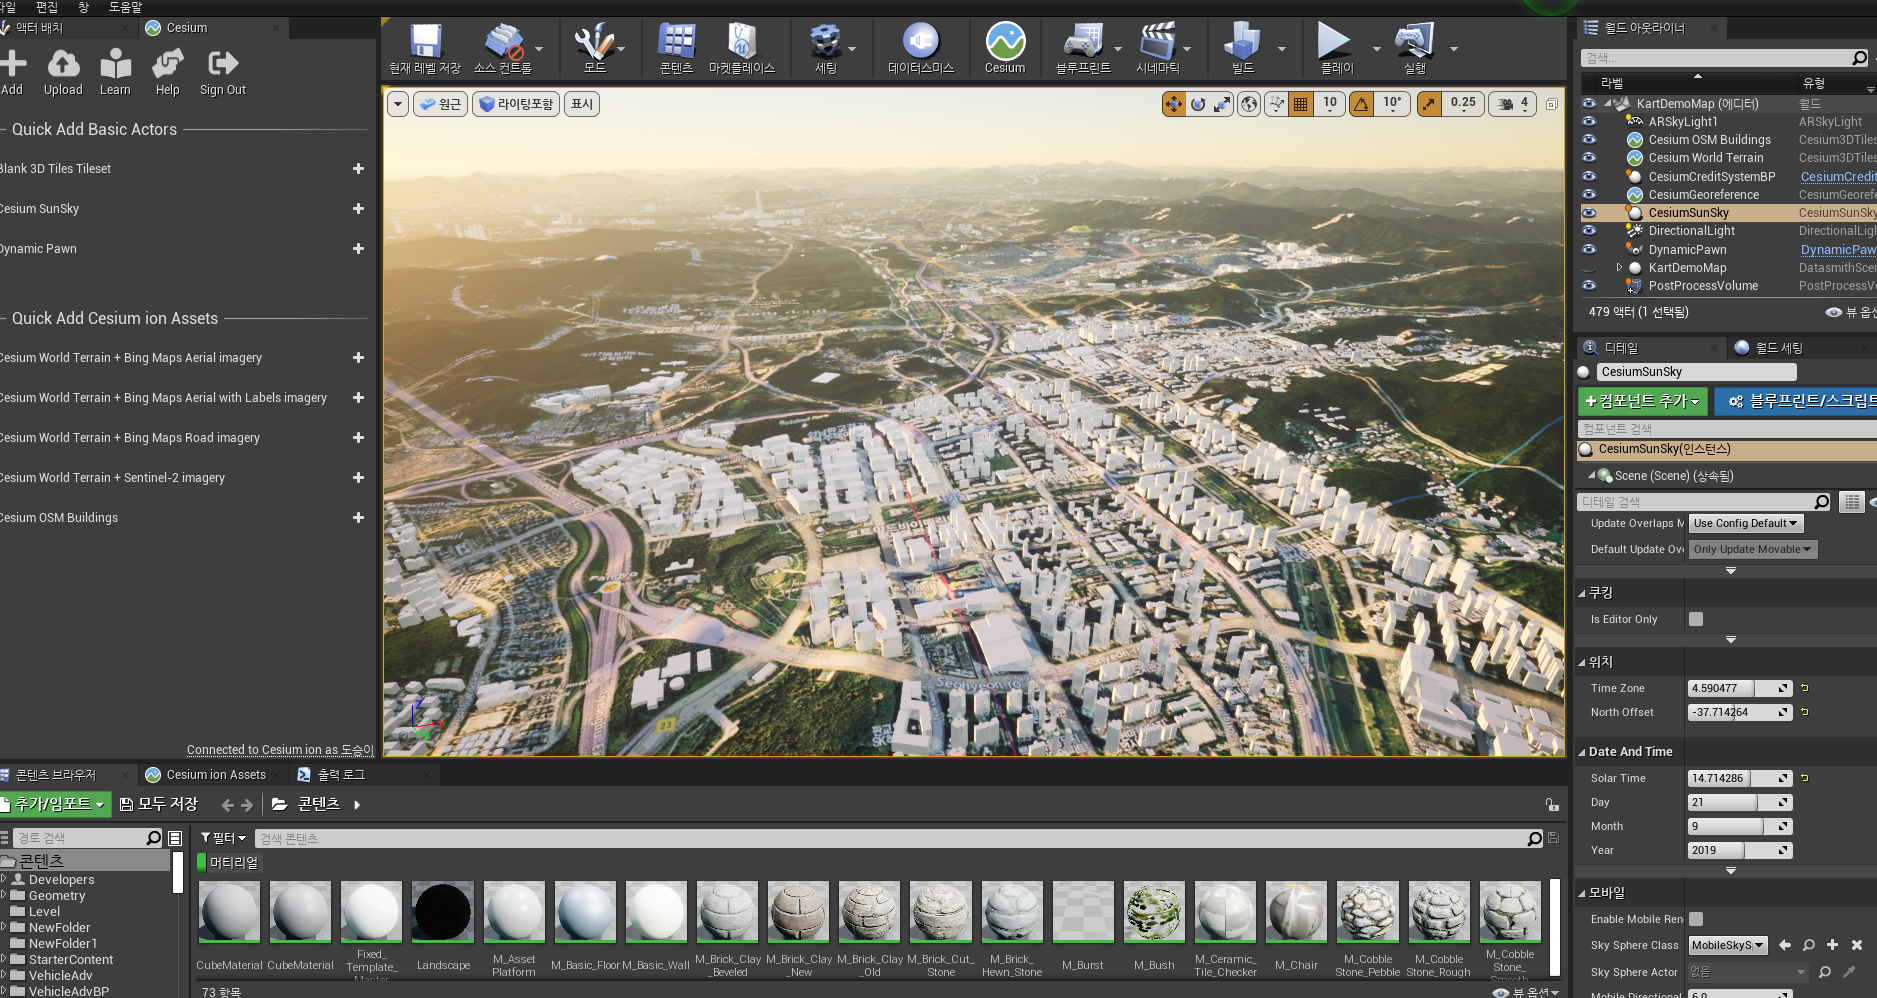Image resolution: width=1877 pixels, height=998 pixels.
Task: Click the Cesium Add icon
Action: tap(12, 72)
